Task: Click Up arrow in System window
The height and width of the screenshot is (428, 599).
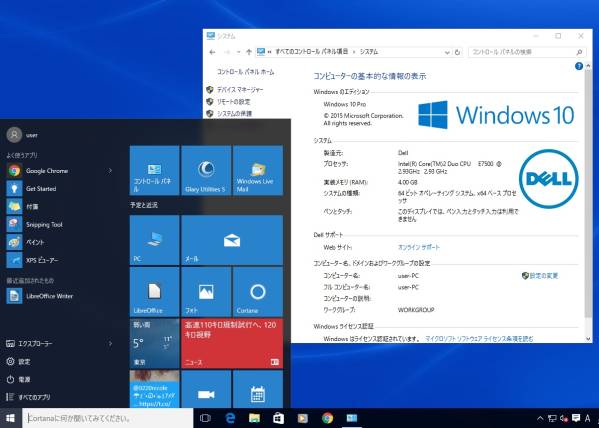Action: (249, 52)
